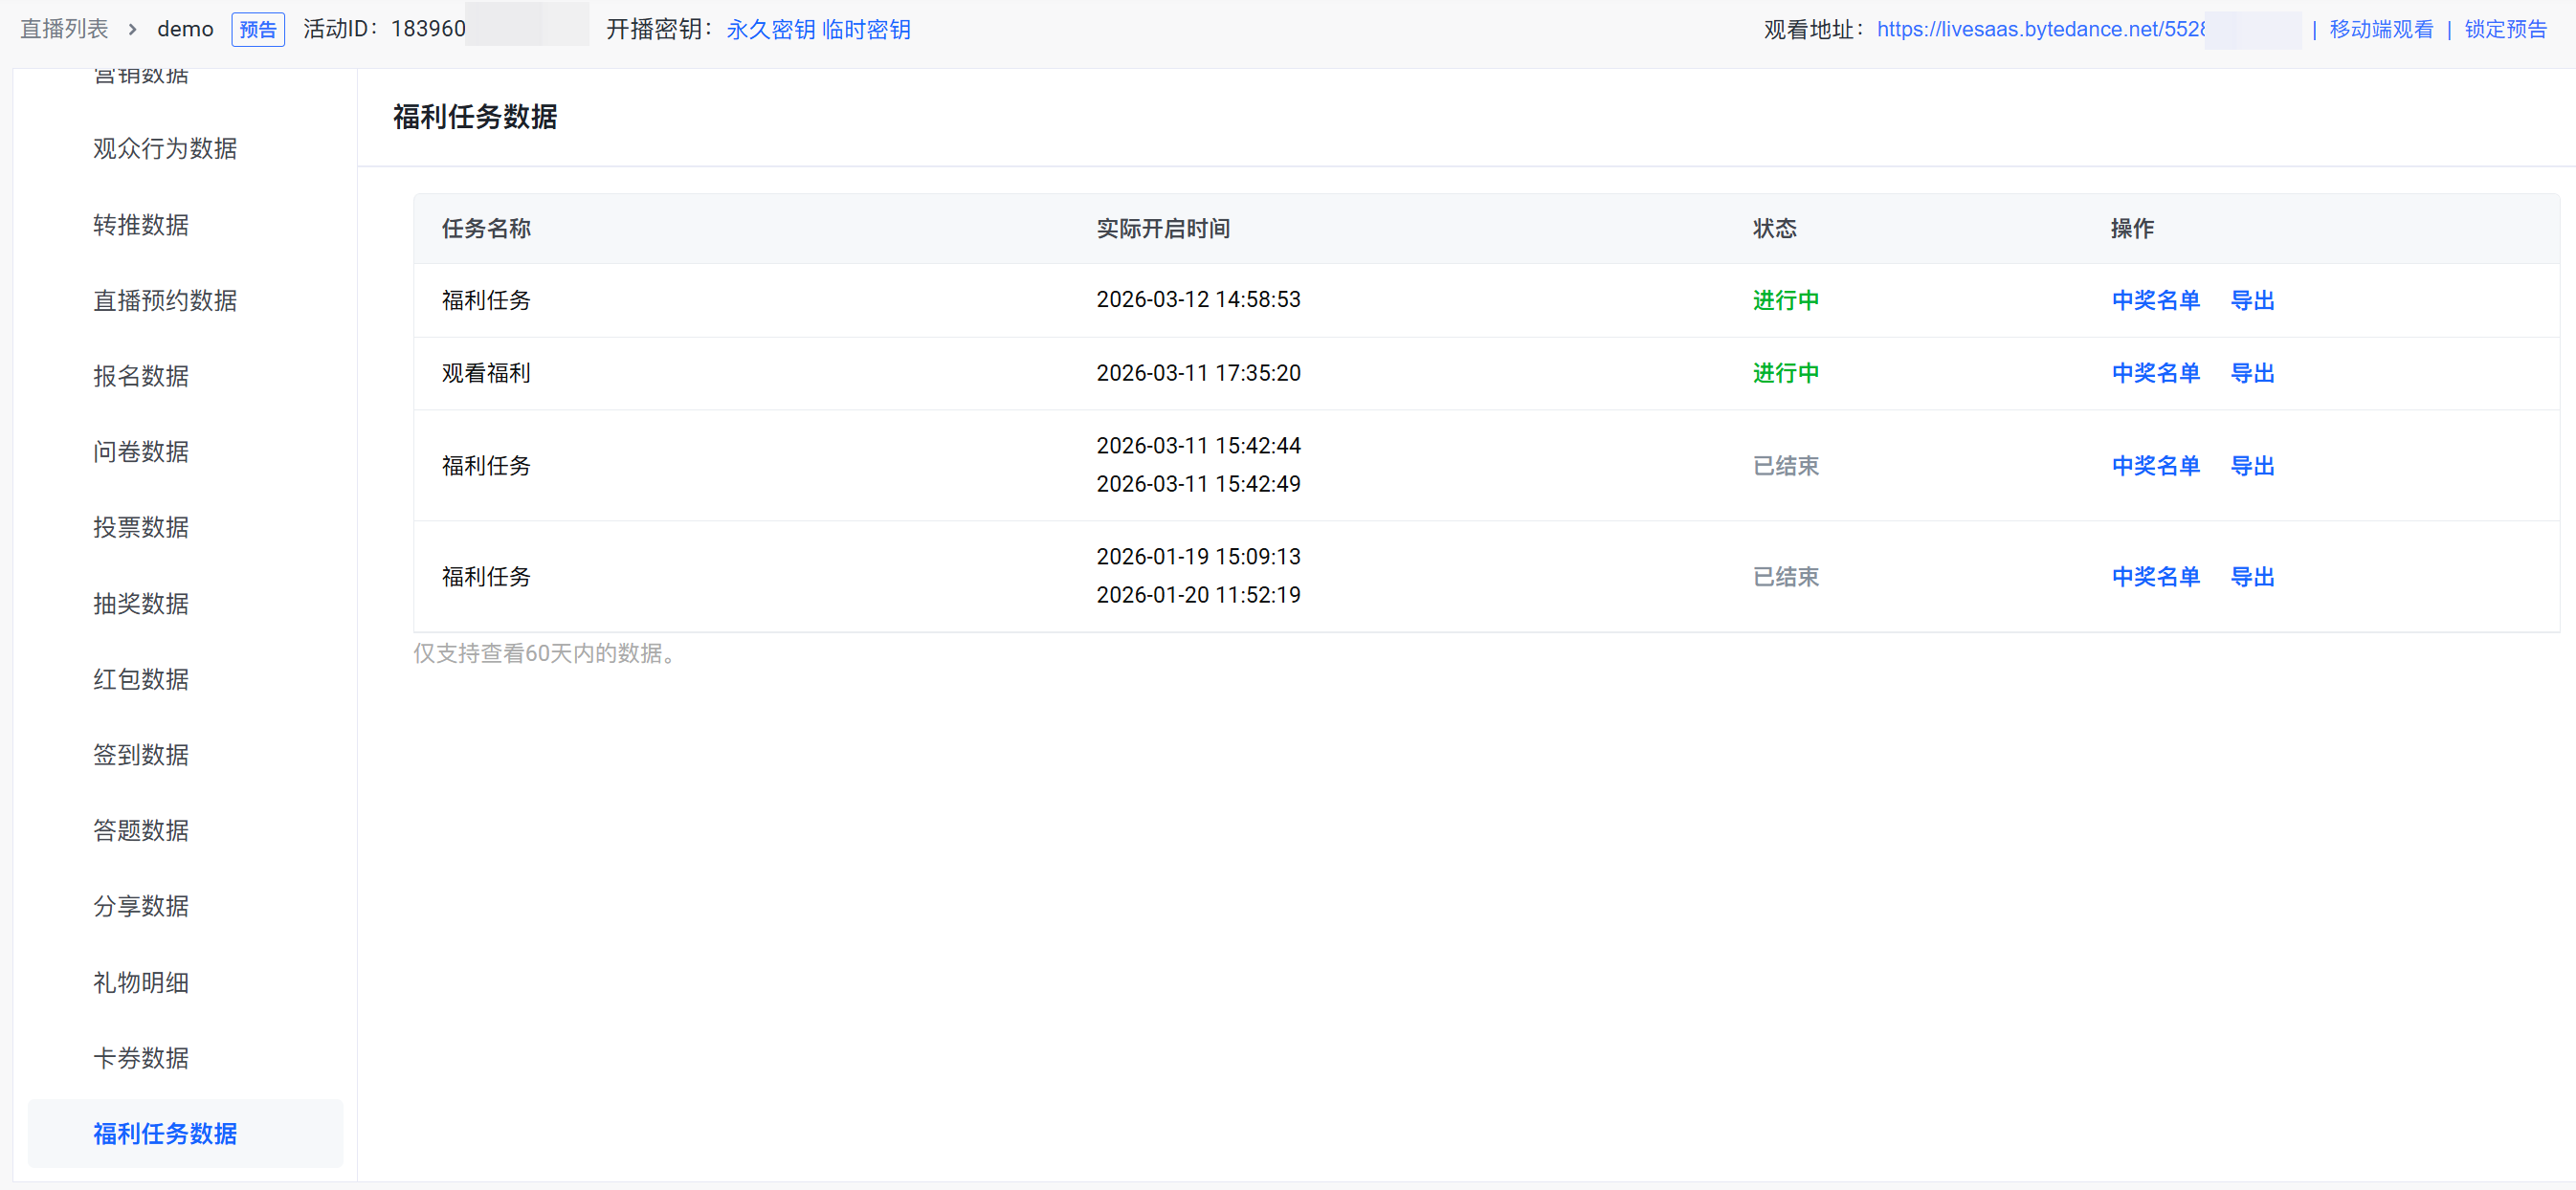Select 转推数据 sidebar item
2576x1190 pixels.
141,224
